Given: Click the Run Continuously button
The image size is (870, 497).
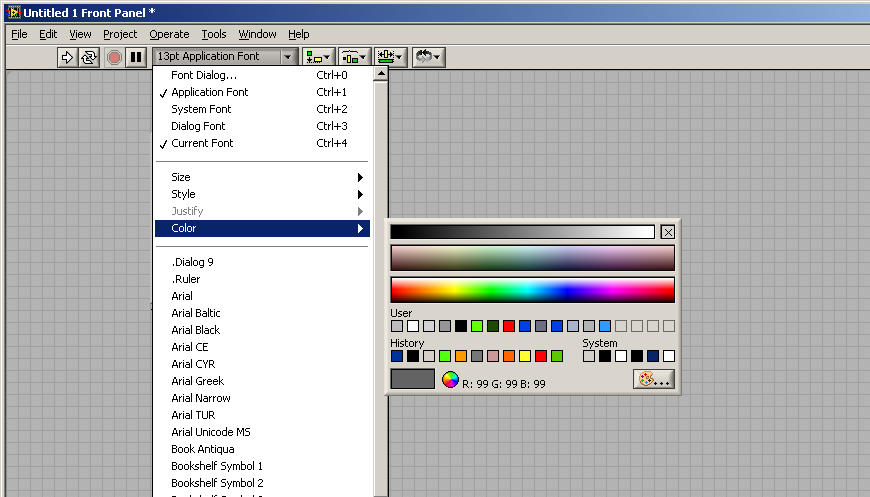Looking at the screenshot, I should (x=89, y=57).
